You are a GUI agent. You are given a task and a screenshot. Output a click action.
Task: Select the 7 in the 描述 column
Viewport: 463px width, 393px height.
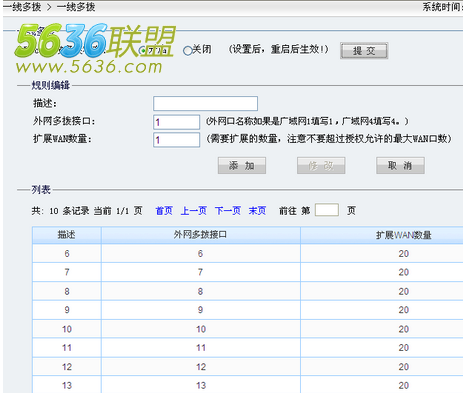67,272
